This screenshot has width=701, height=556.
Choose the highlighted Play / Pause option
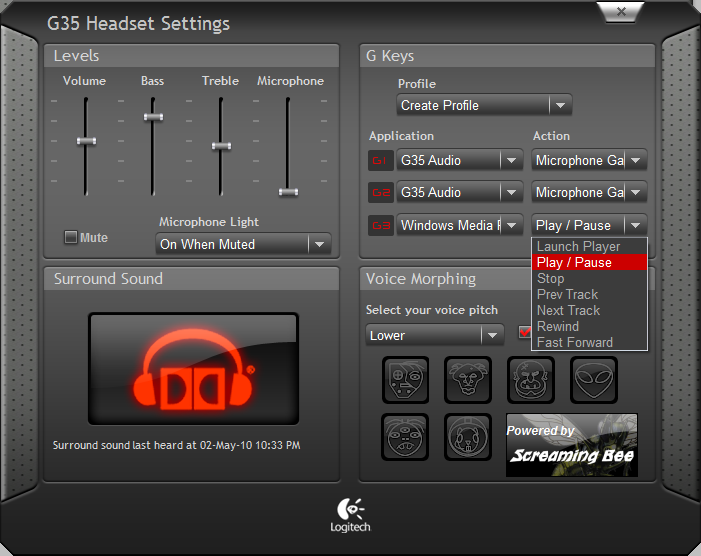[589, 262]
